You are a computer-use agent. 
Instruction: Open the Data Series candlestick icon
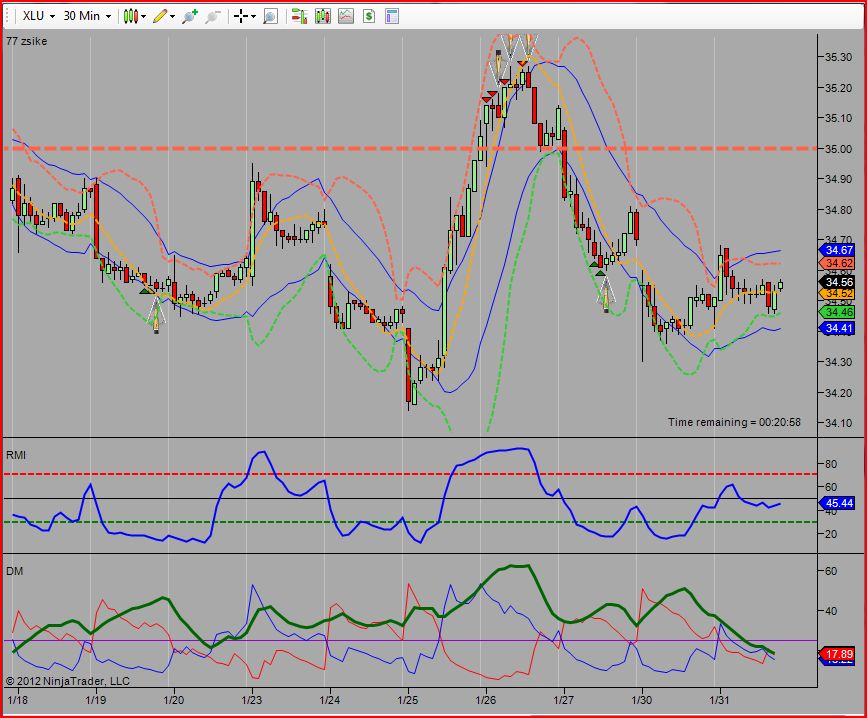tap(323, 16)
